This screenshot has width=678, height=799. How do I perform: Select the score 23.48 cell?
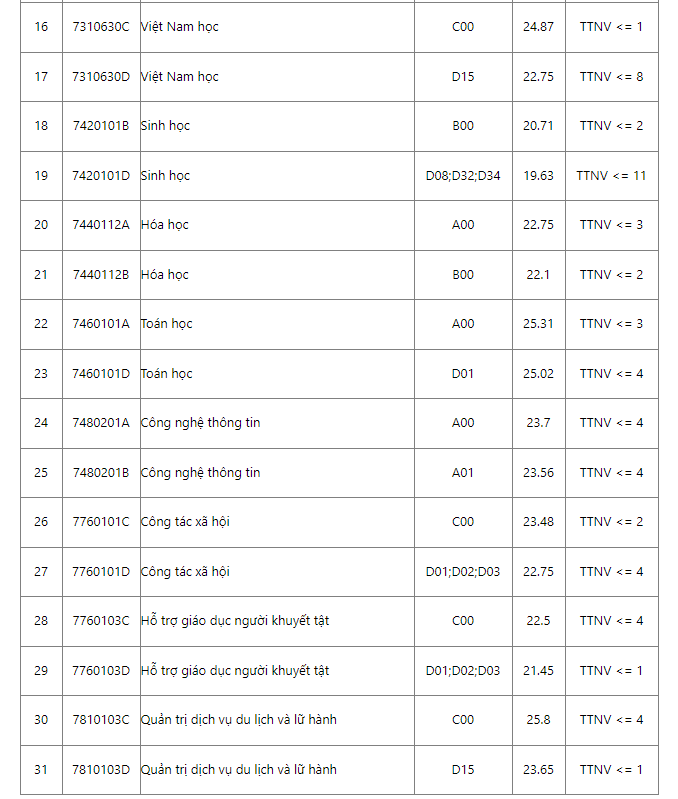538,522
